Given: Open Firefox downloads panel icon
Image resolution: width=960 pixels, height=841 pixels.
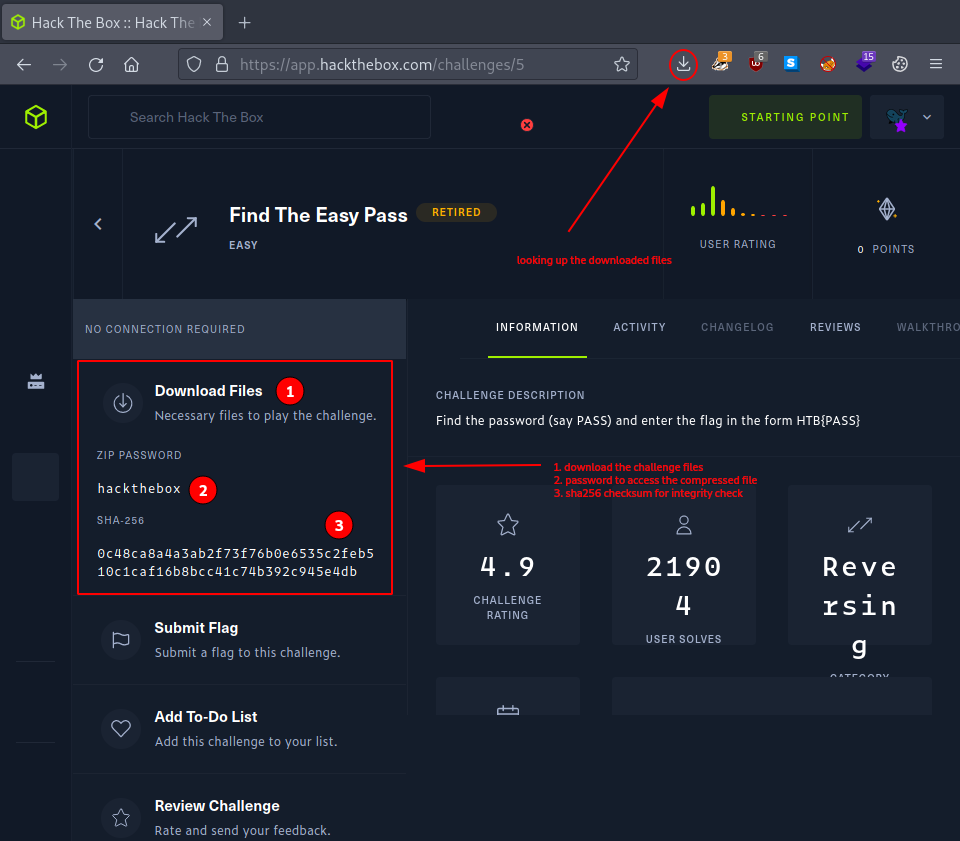Looking at the screenshot, I should [683, 64].
